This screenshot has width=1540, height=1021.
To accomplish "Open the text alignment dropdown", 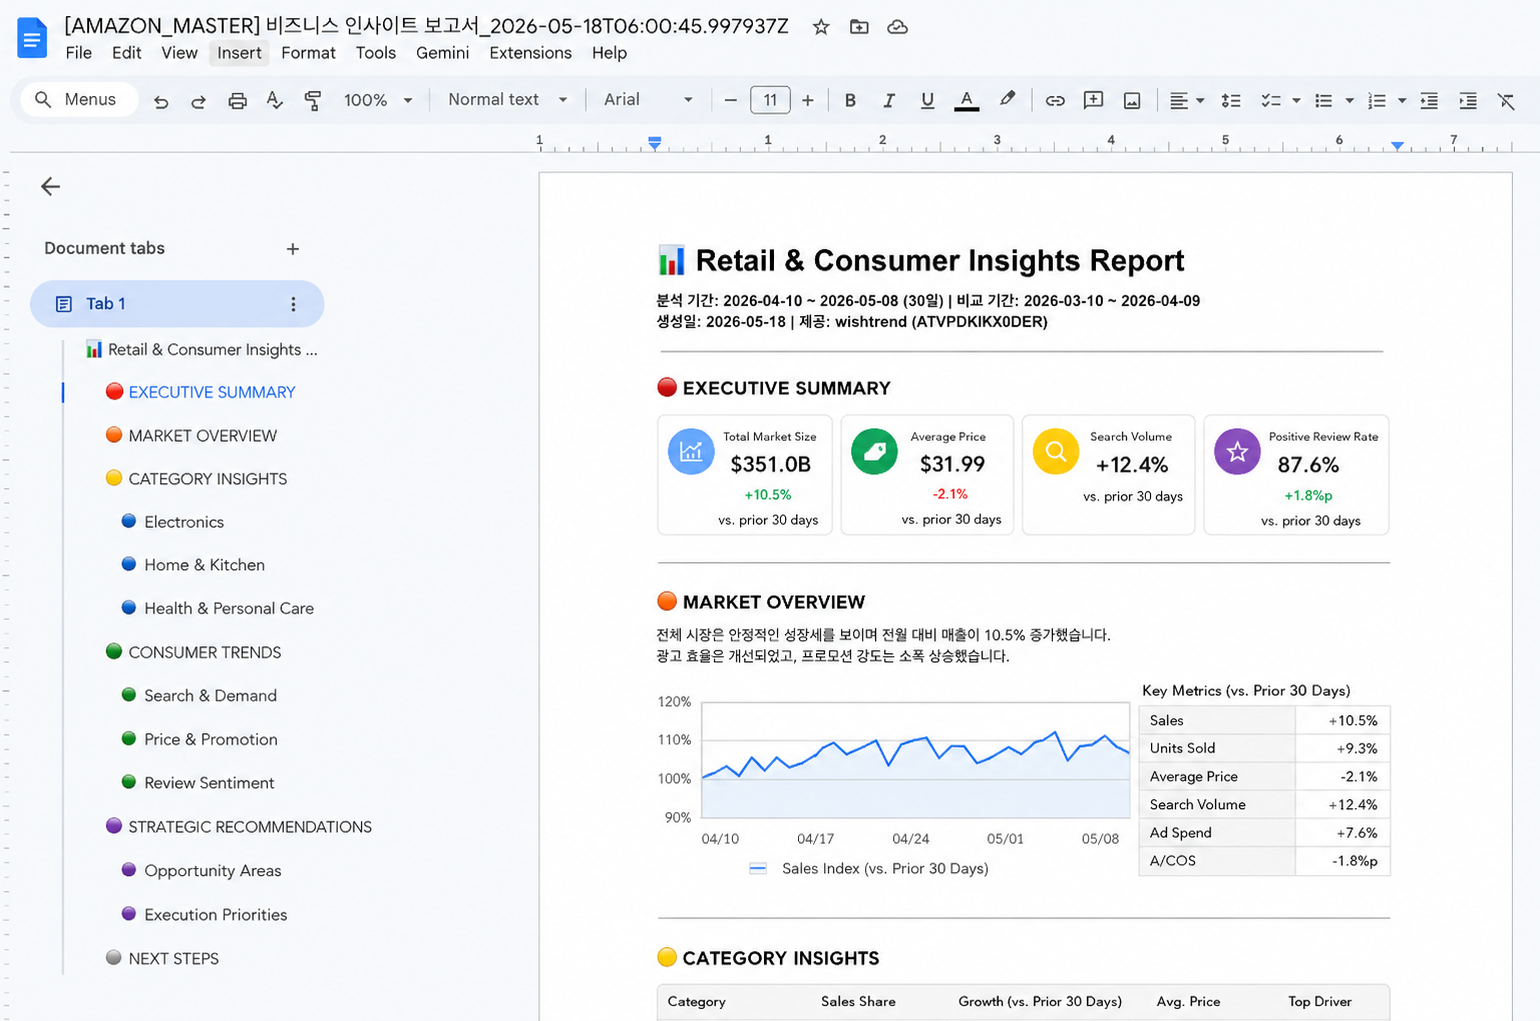I will [x=1187, y=100].
